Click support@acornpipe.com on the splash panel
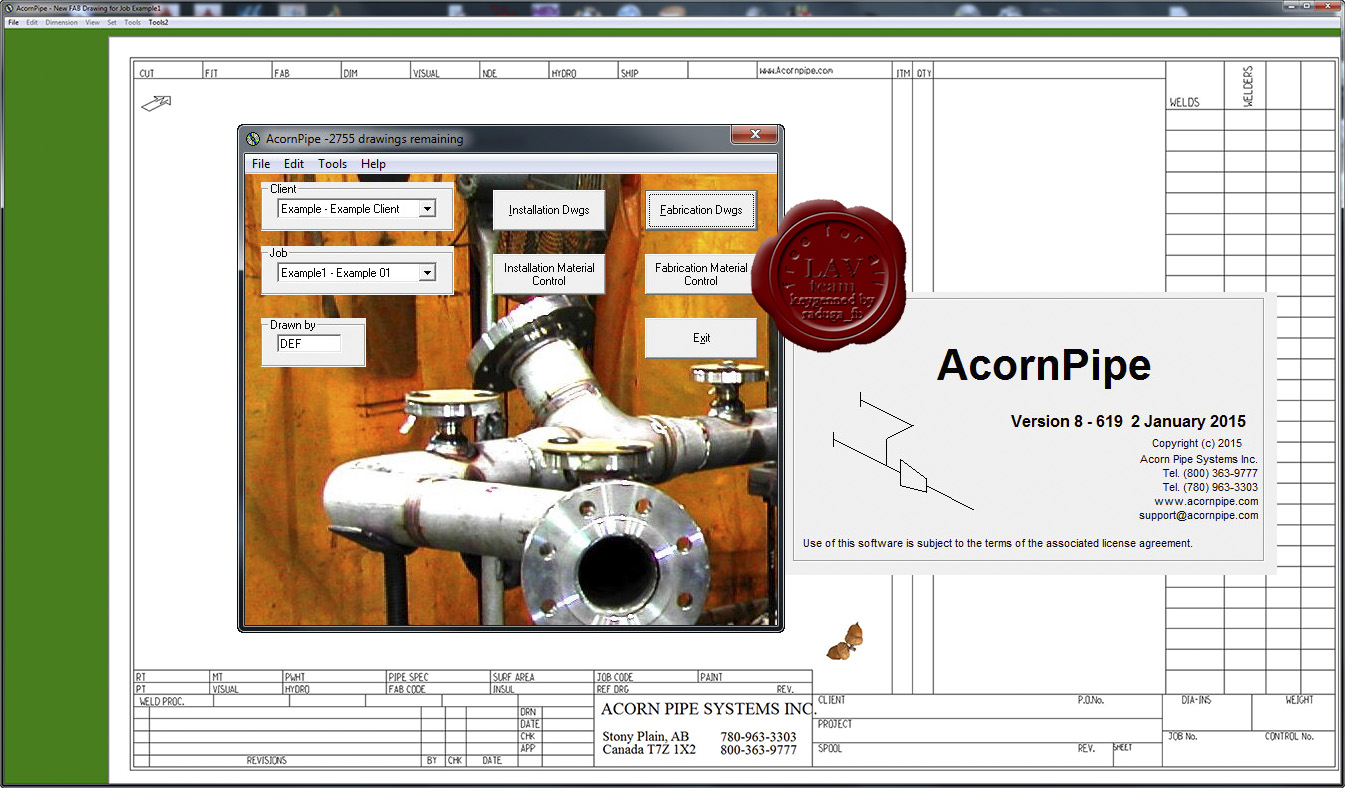 click(1198, 515)
